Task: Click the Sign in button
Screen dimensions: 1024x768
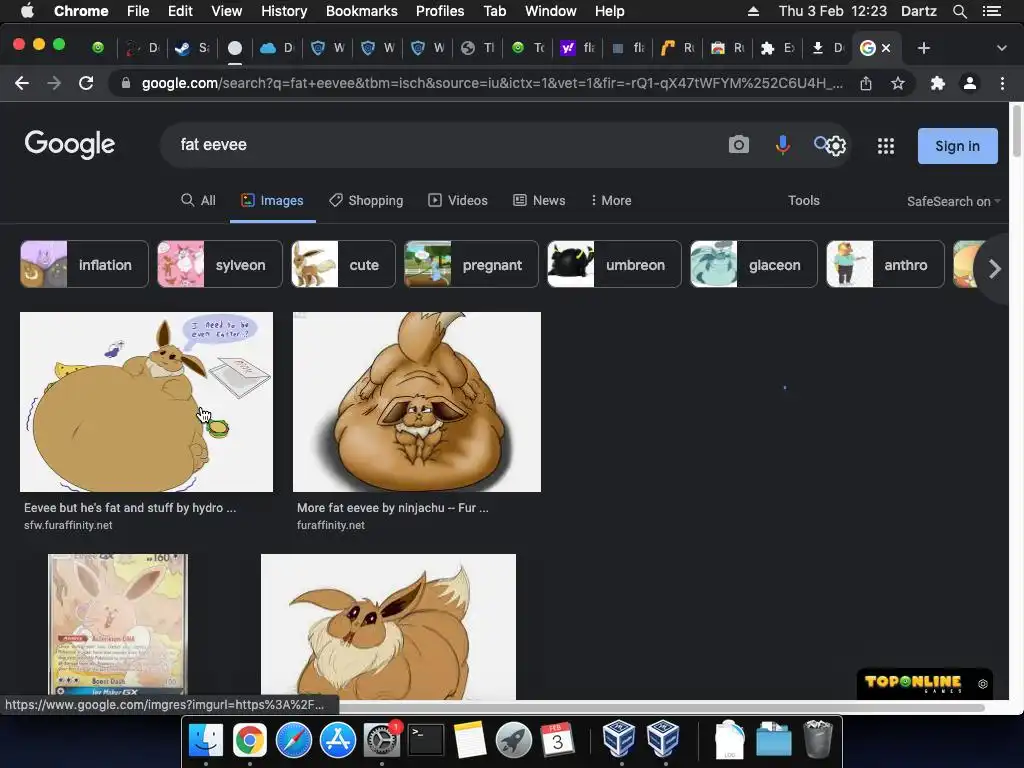Action: coord(957,146)
